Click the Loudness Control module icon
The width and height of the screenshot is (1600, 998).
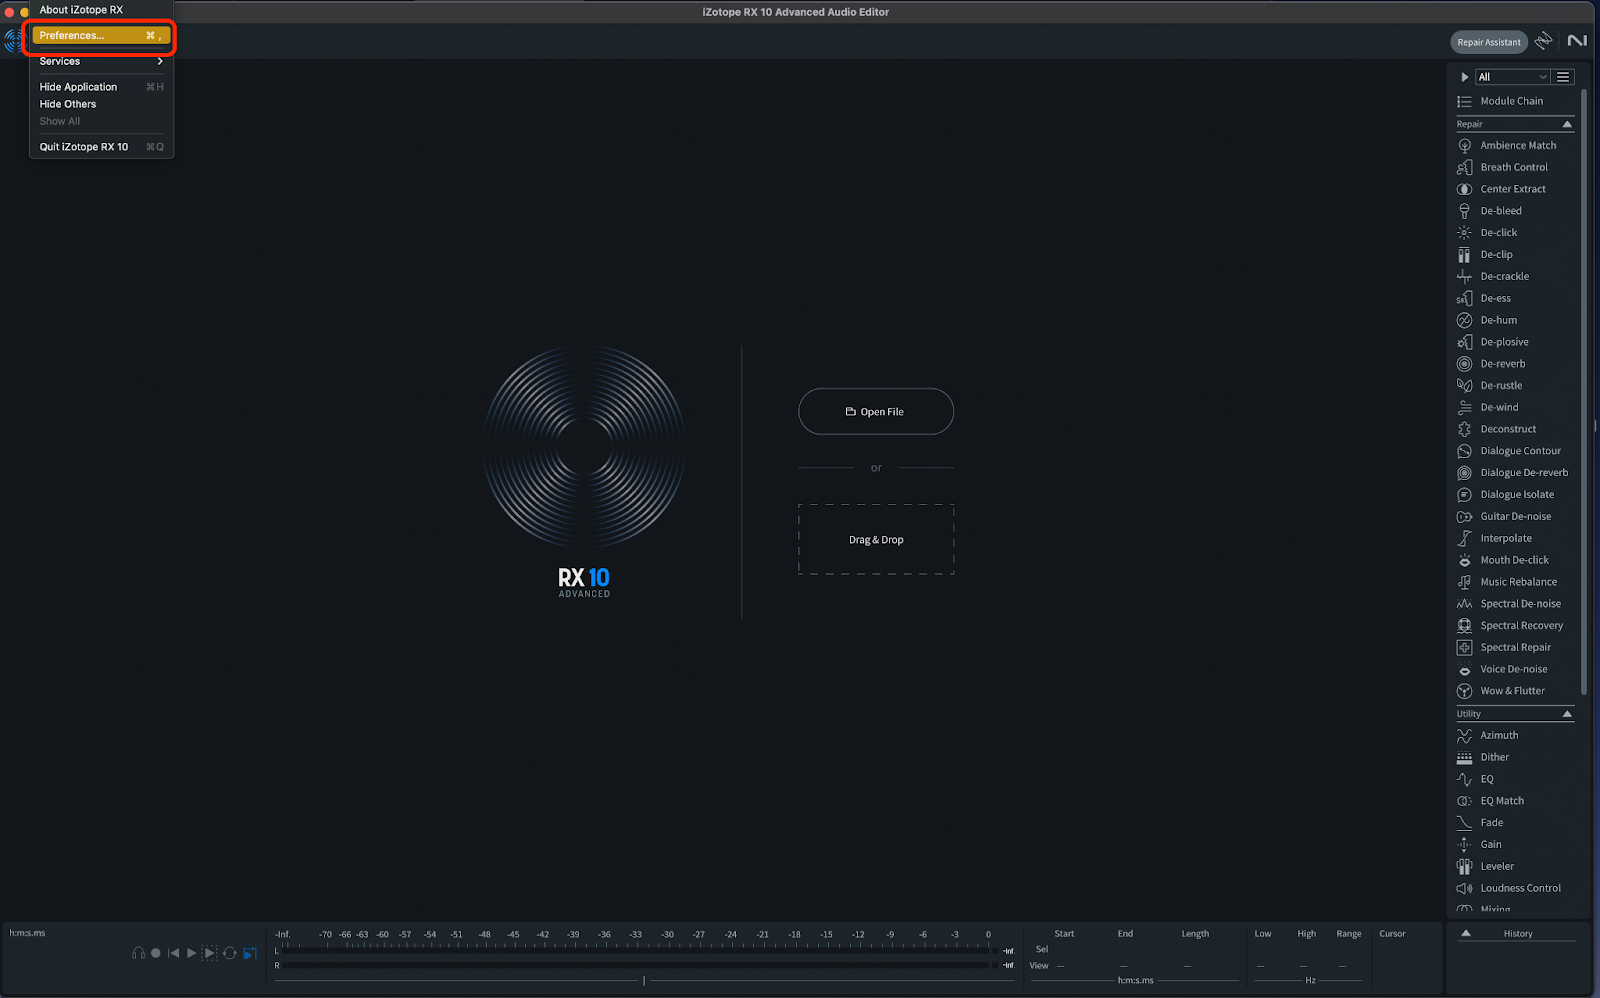1464,888
